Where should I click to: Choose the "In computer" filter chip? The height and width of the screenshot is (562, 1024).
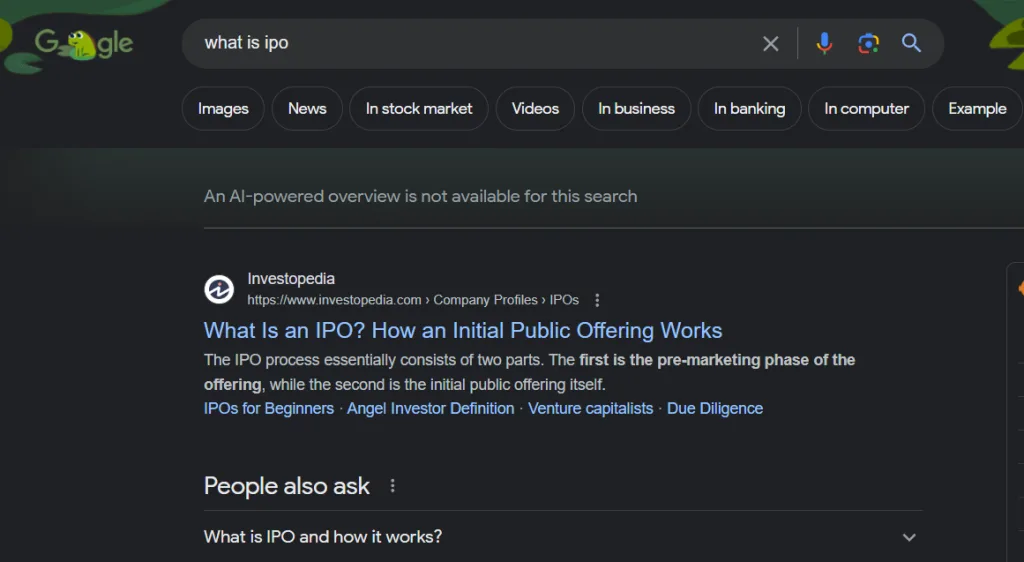click(866, 109)
